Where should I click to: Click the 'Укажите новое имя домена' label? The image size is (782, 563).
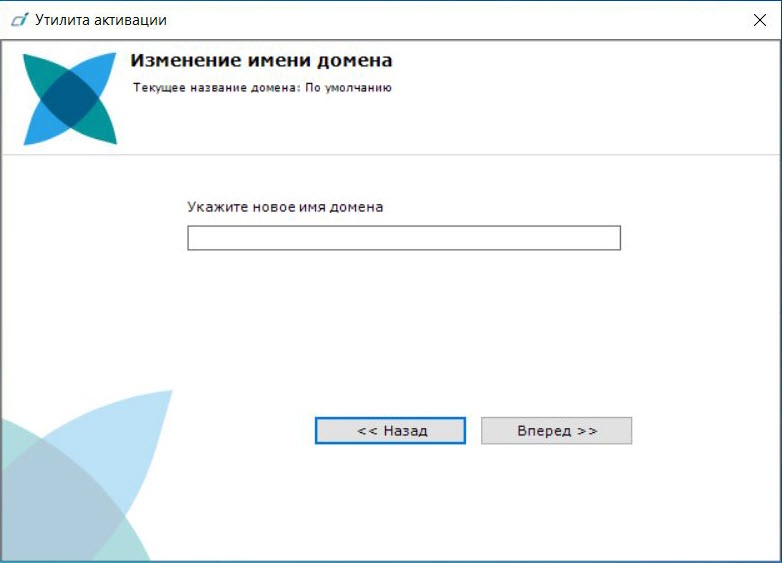[285, 207]
